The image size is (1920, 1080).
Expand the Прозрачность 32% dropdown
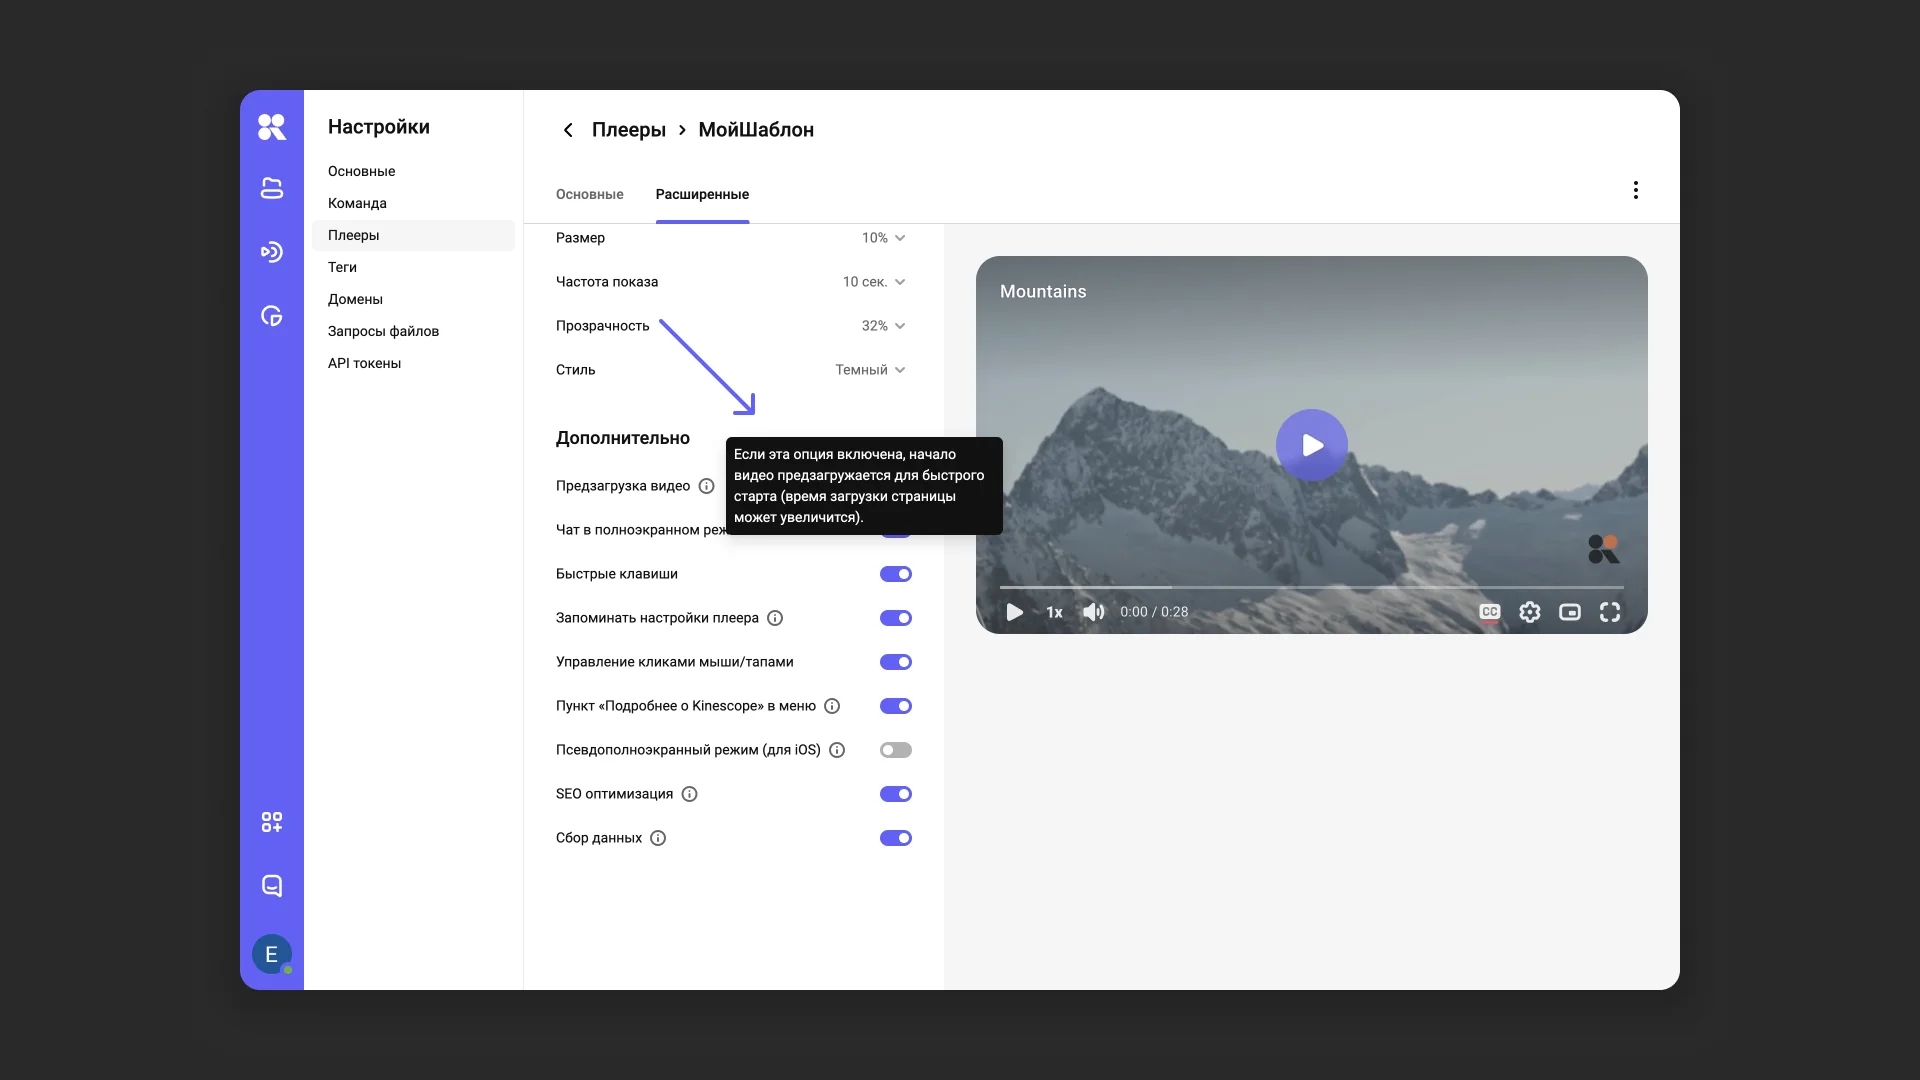[x=883, y=326]
